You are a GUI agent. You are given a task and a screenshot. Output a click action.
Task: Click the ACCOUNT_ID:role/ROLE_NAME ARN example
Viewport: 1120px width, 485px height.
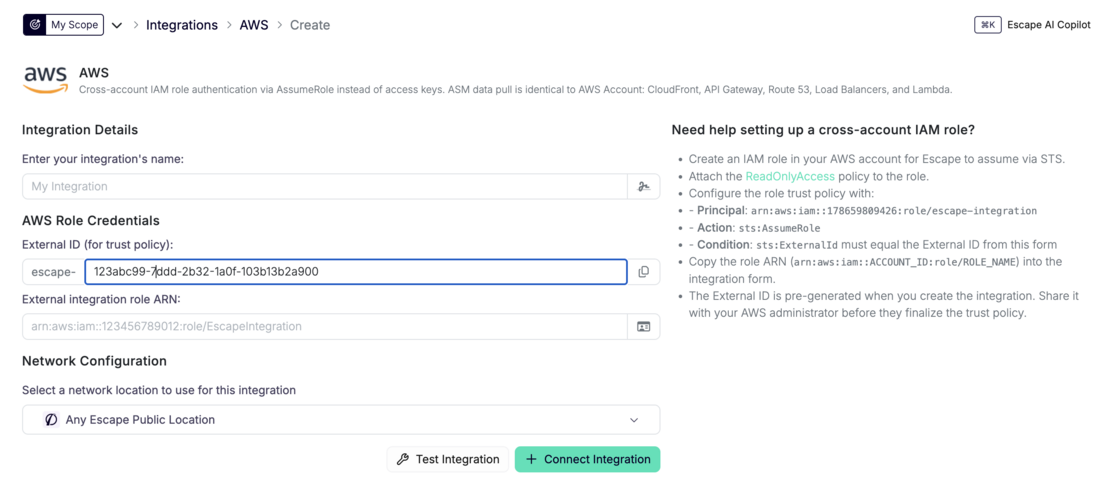902,262
